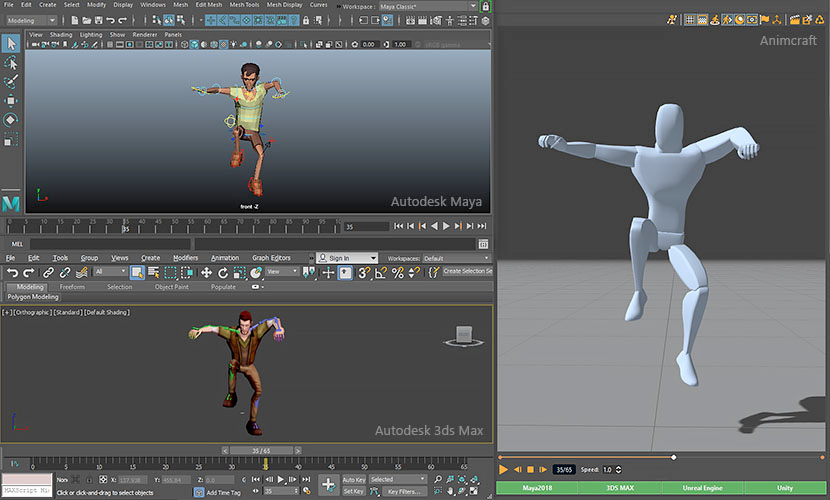
Task: Click large plus Set Keys button
Action: [x=328, y=485]
